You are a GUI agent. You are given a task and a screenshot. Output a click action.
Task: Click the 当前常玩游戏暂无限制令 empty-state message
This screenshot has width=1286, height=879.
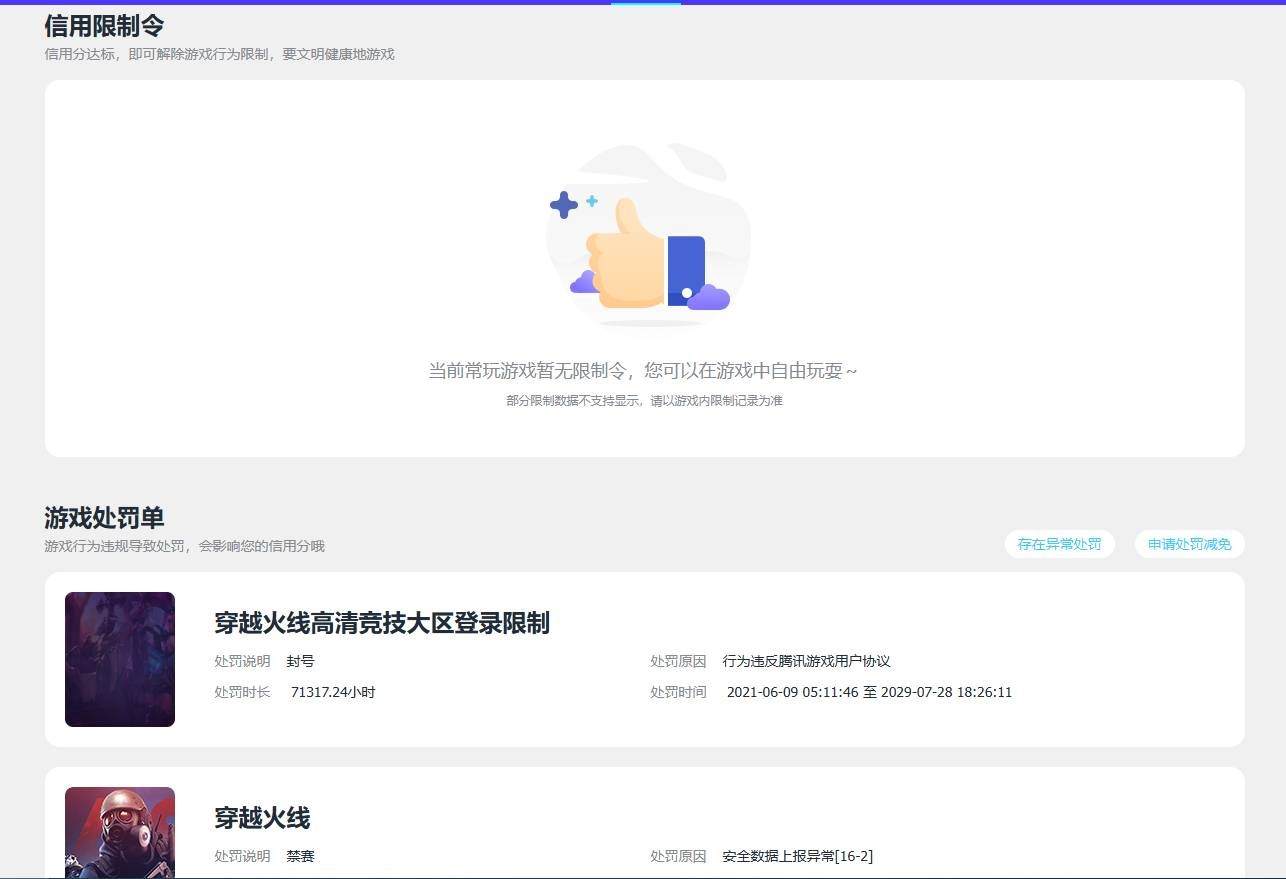tap(643, 371)
